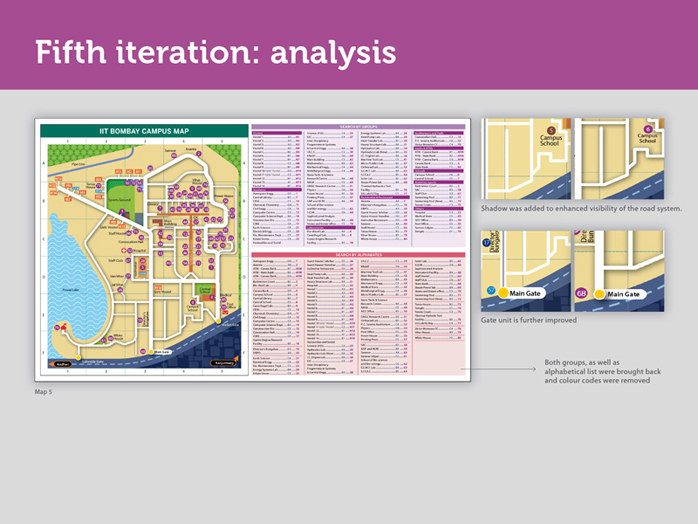The image size is (698, 524).
Task: Click the yellow dot beside marker 57 Main Gate
Action: coord(503,293)
